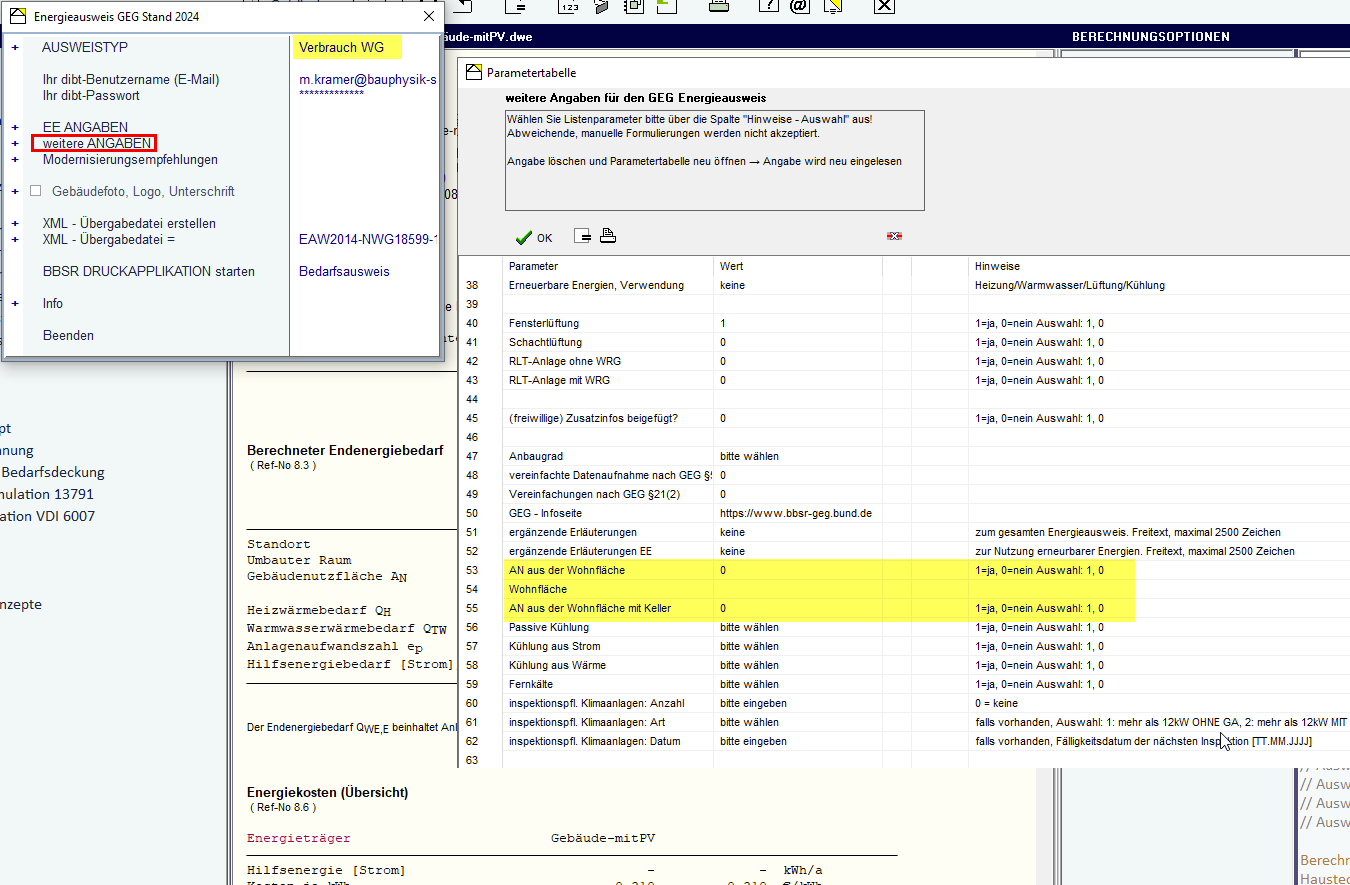
Task: Expand the AUSWEISTYP entry with plus sign
Action: point(15,48)
